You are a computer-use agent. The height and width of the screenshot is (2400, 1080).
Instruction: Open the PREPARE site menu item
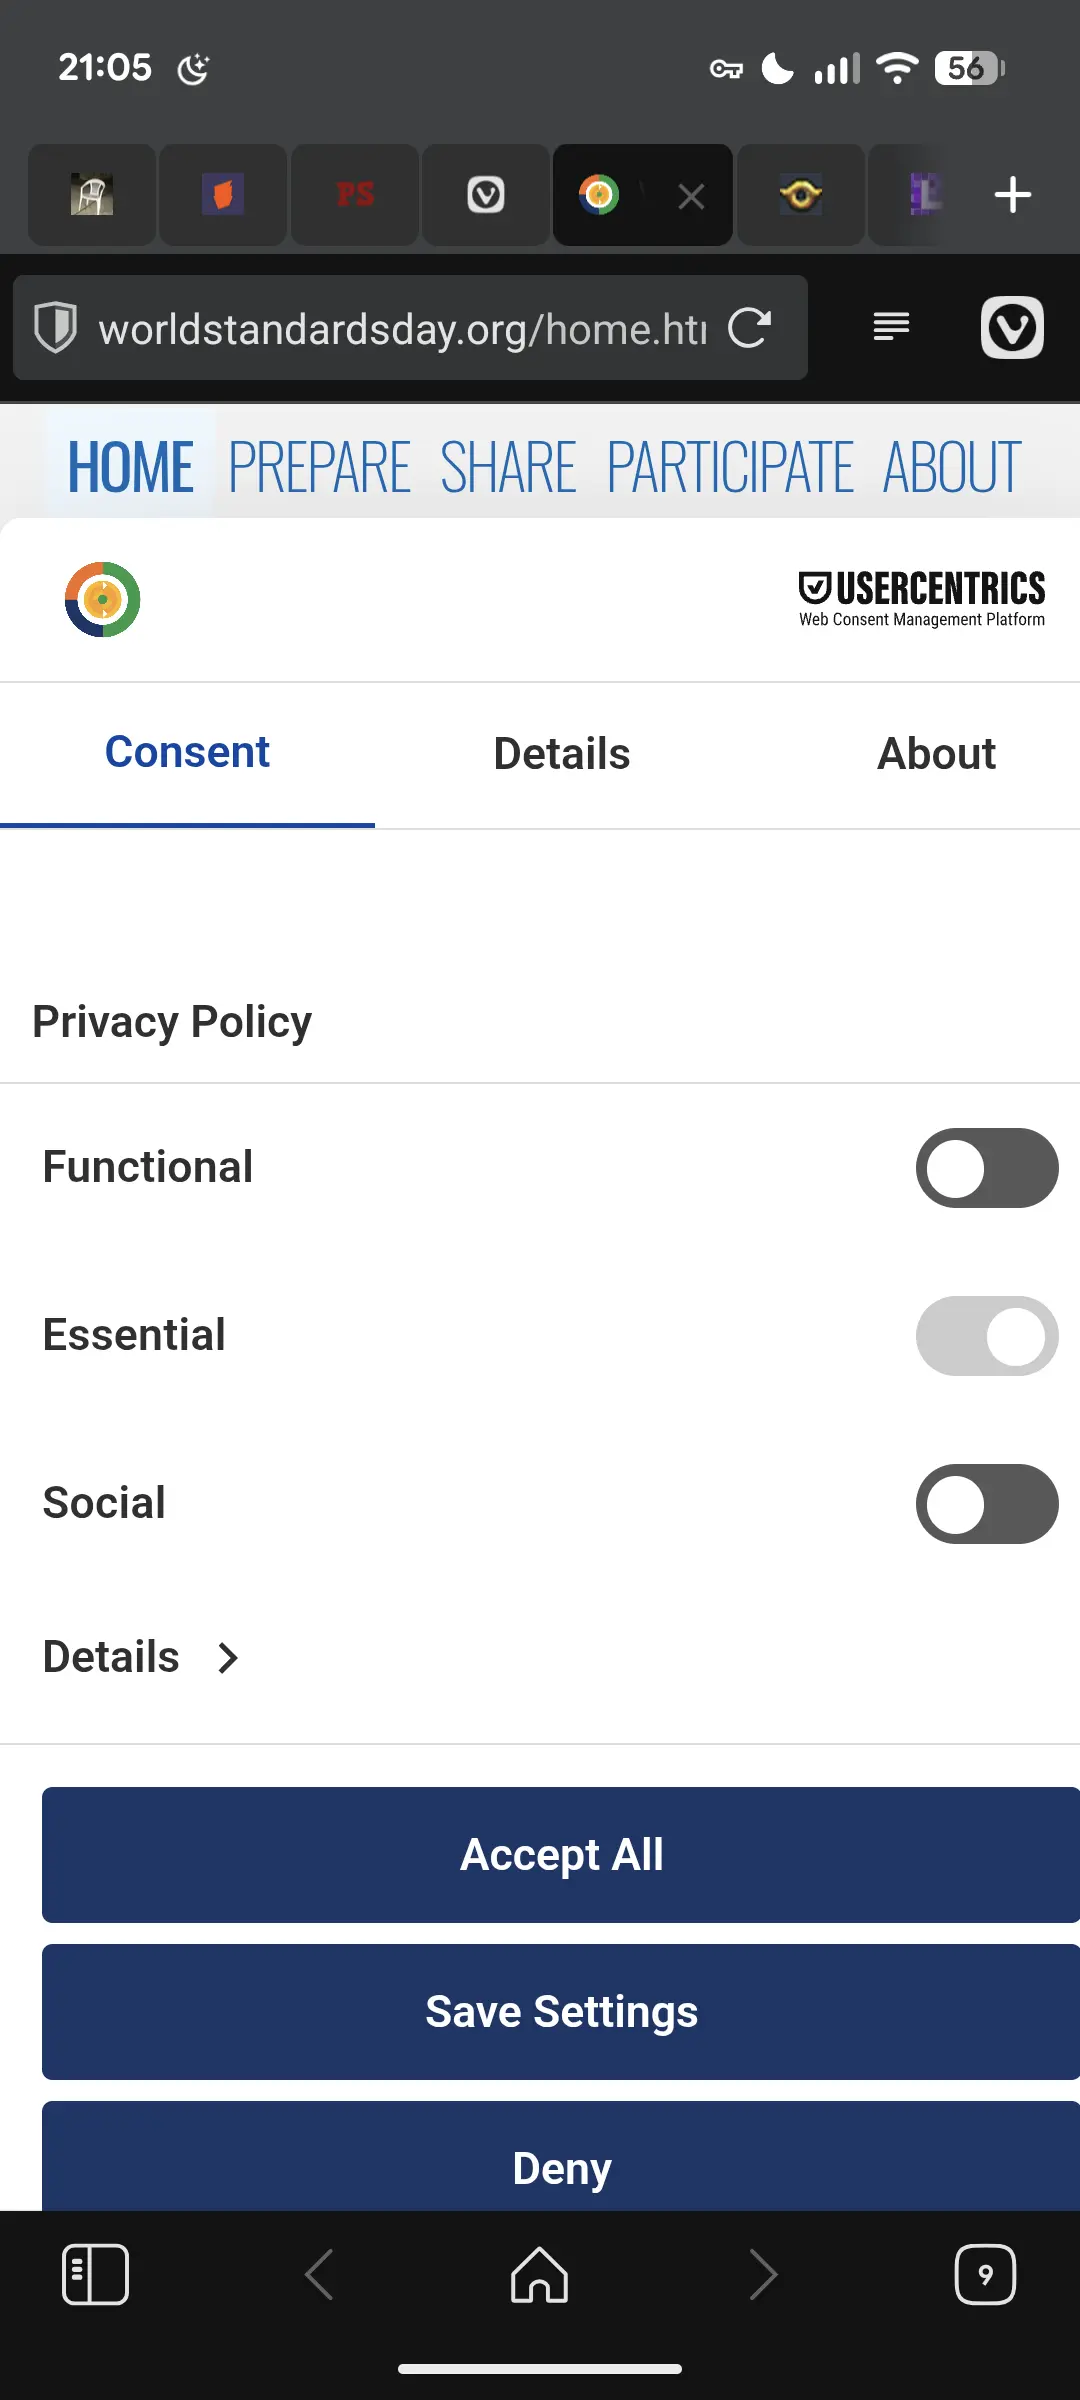(319, 467)
